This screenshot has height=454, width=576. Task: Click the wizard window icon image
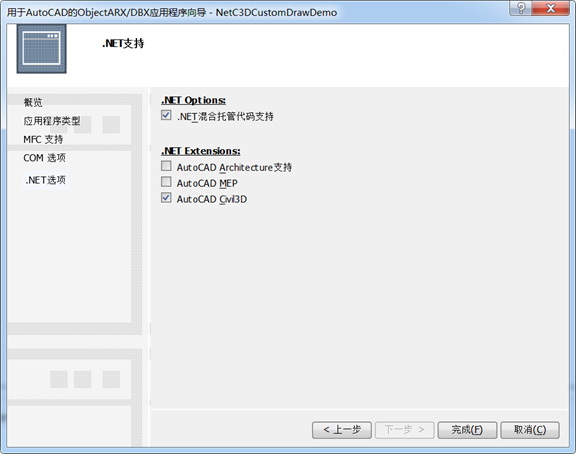(42, 49)
